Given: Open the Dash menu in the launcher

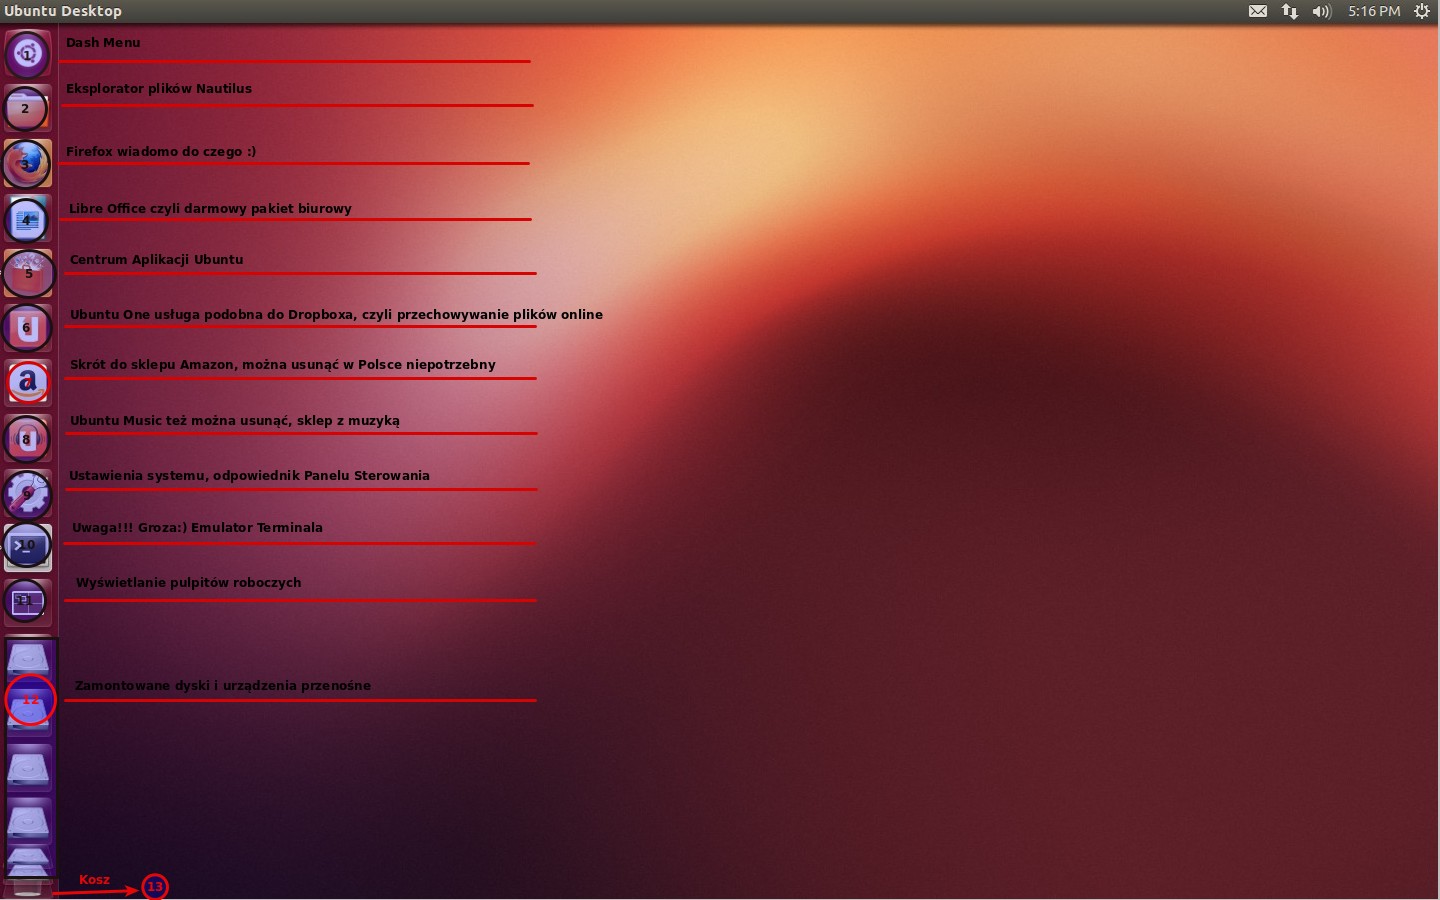Looking at the screenshot, I should click(27, 53).
